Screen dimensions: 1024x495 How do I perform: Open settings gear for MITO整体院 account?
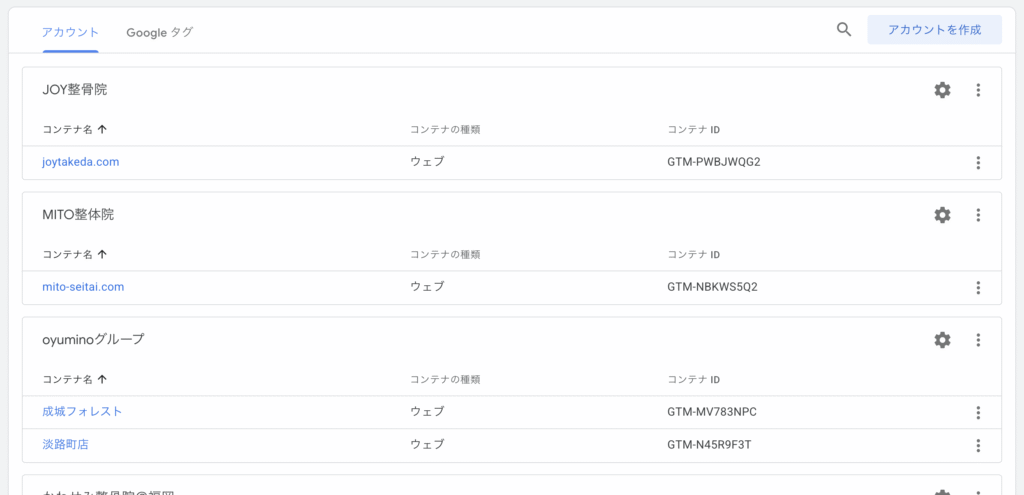pos(942,215)
